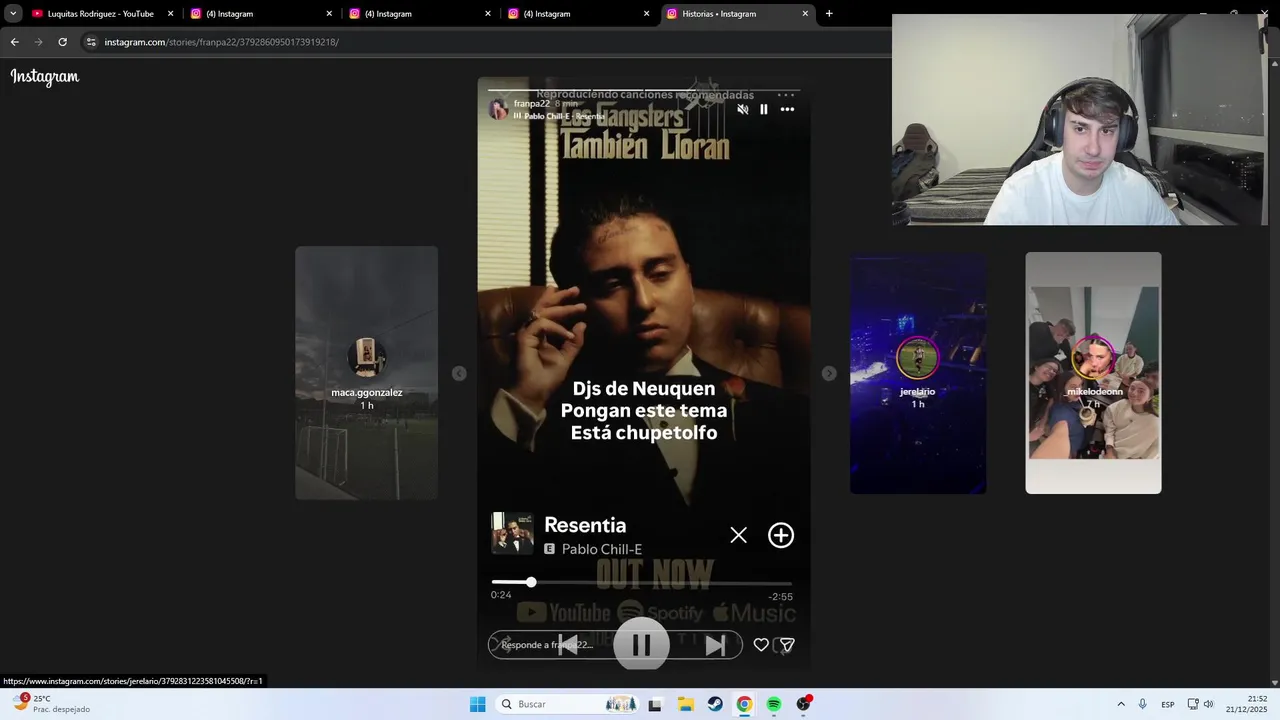
Task: Unmute the story audio
Action: pos(742,109)
